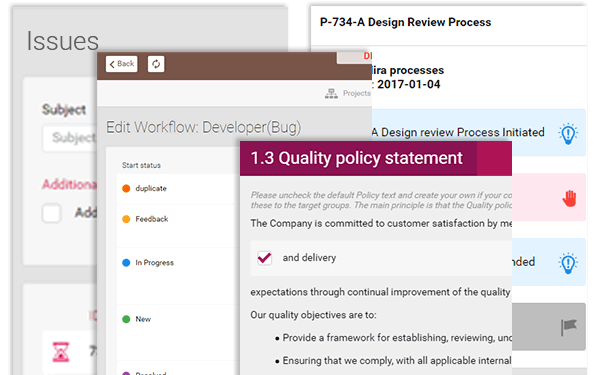600x375 pixels.
Task: Click the P-734-A Design Review Process title
Action: [x=405, y=22]
